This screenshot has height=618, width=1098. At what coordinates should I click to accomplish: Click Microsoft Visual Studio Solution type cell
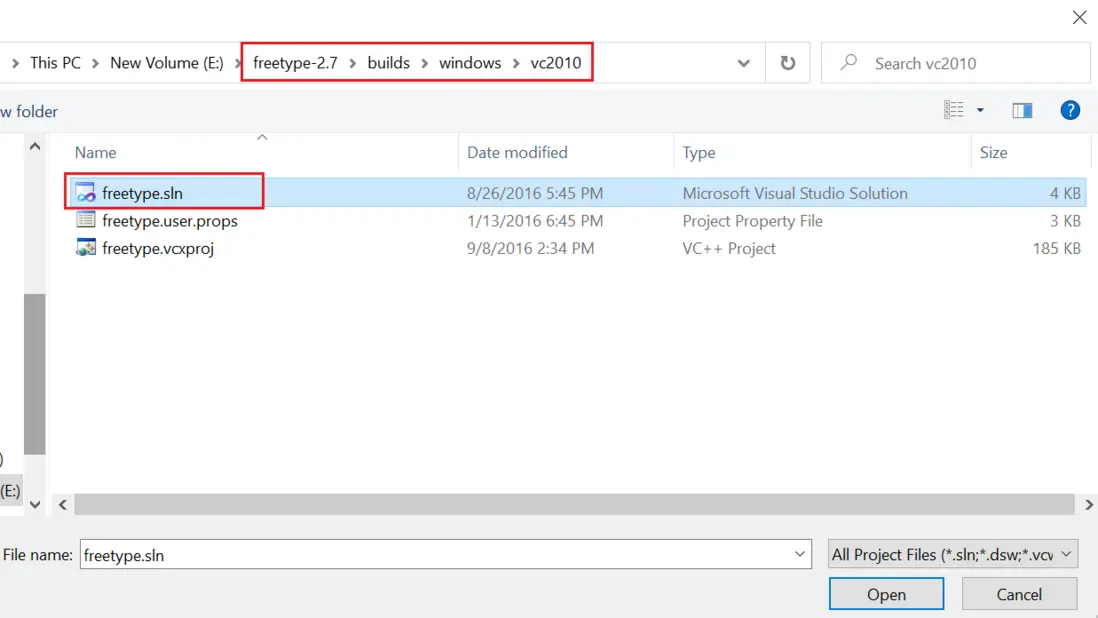[x=795, y=193]
